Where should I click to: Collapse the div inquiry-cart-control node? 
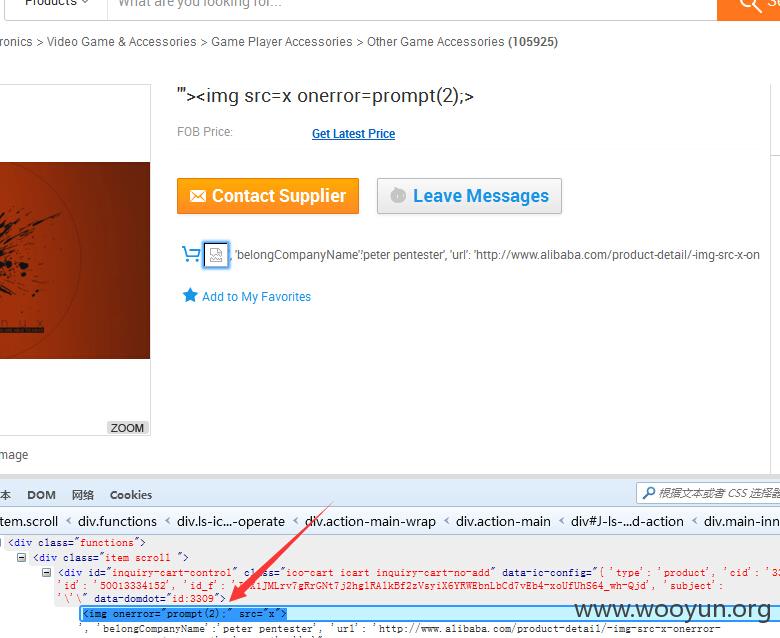point(46,572)
